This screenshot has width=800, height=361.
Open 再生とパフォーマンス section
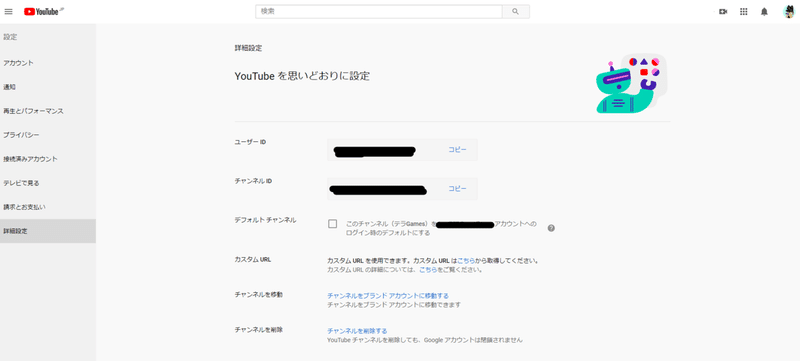48,111
